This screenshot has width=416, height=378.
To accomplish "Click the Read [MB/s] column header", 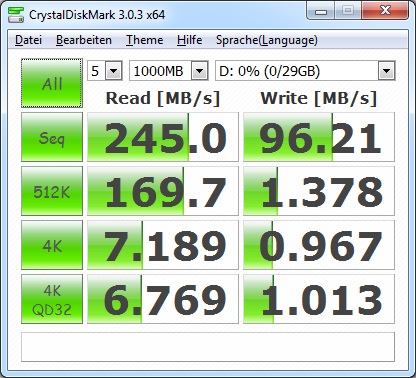I will pyautogui.click(x=163, y=98).
